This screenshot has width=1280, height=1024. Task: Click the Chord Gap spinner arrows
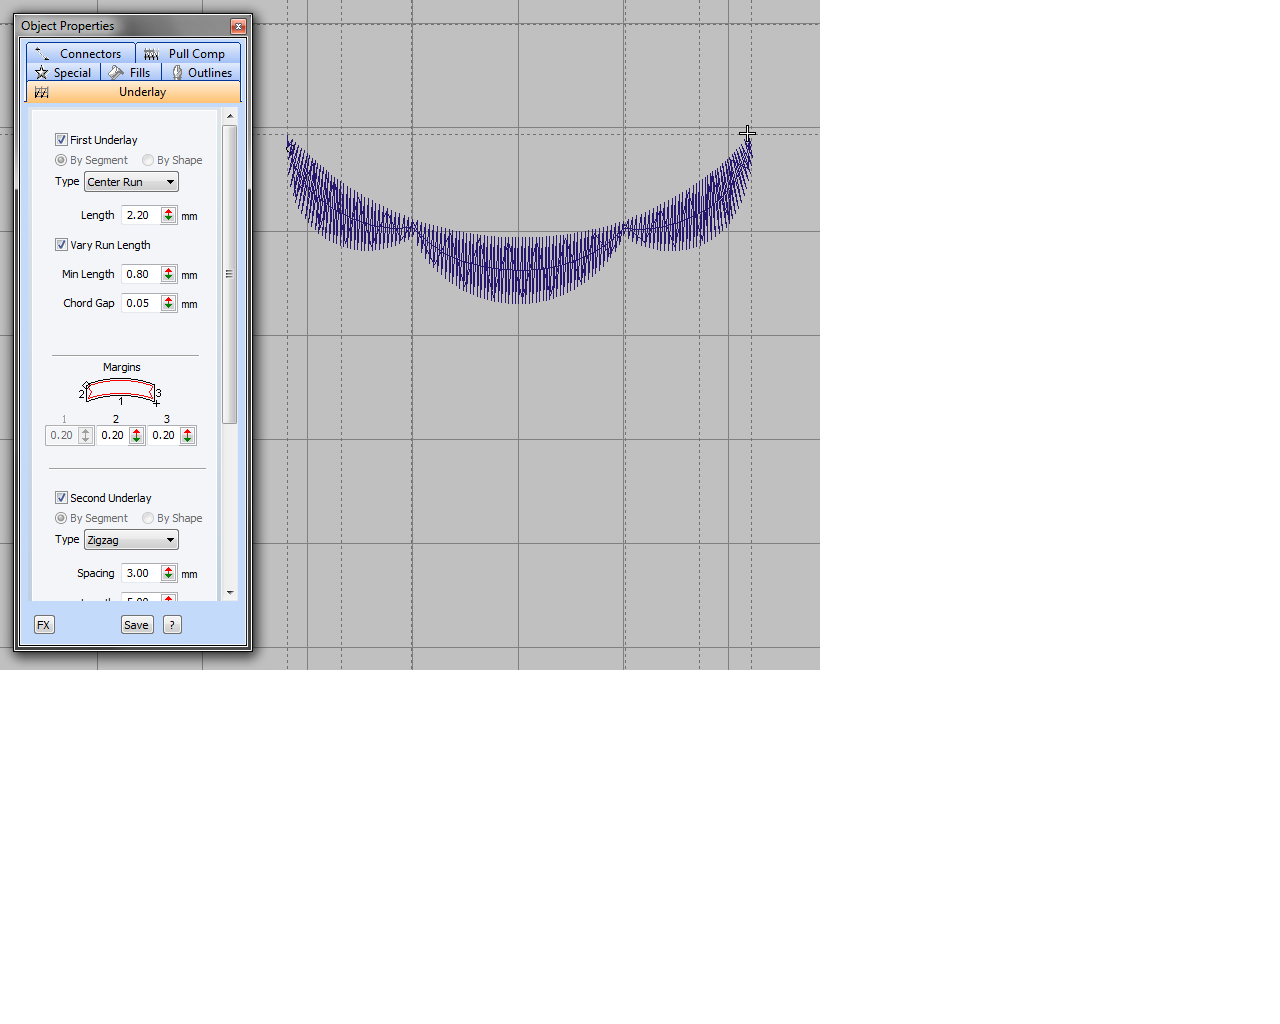pyautogui.click(x=168, y=303)
